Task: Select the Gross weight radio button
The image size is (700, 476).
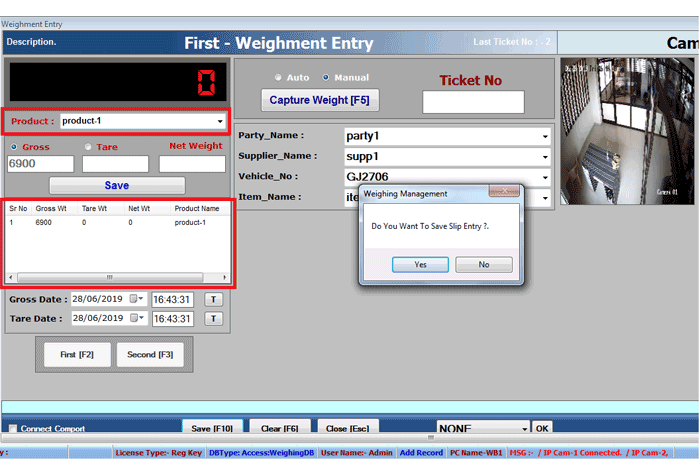Action: [x=14, y=147]
